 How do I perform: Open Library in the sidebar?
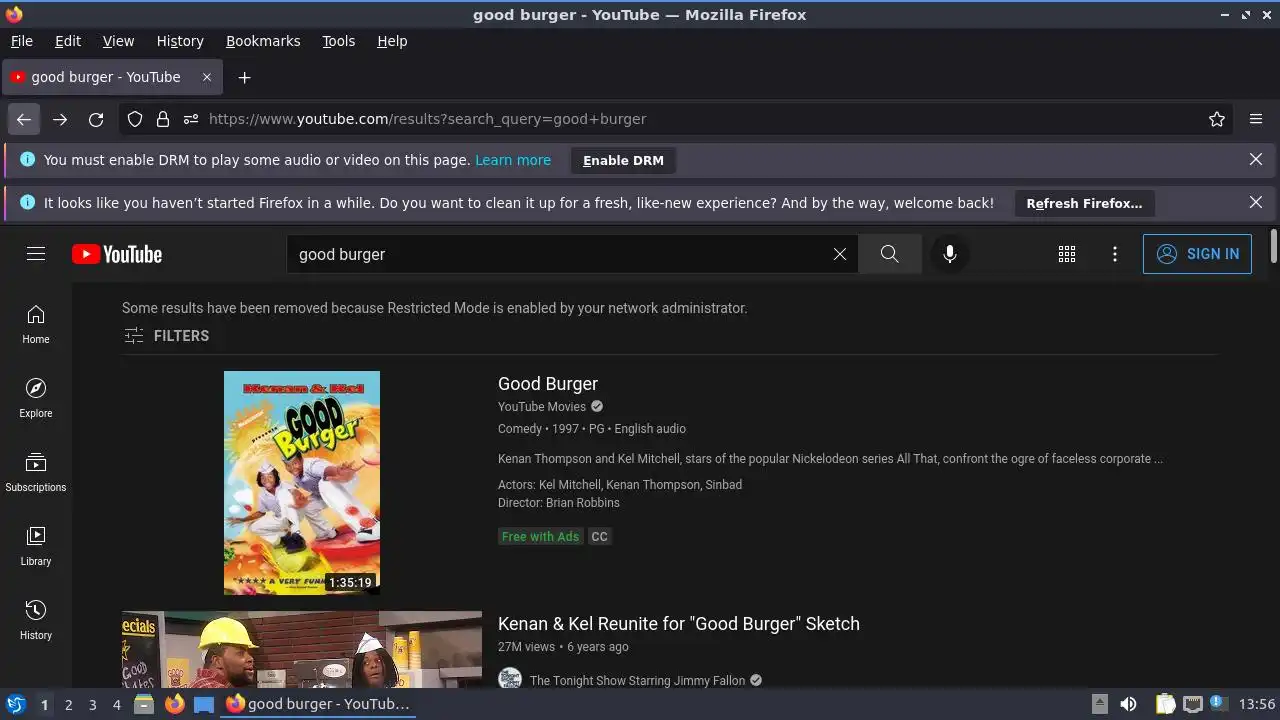pos(36,547)
